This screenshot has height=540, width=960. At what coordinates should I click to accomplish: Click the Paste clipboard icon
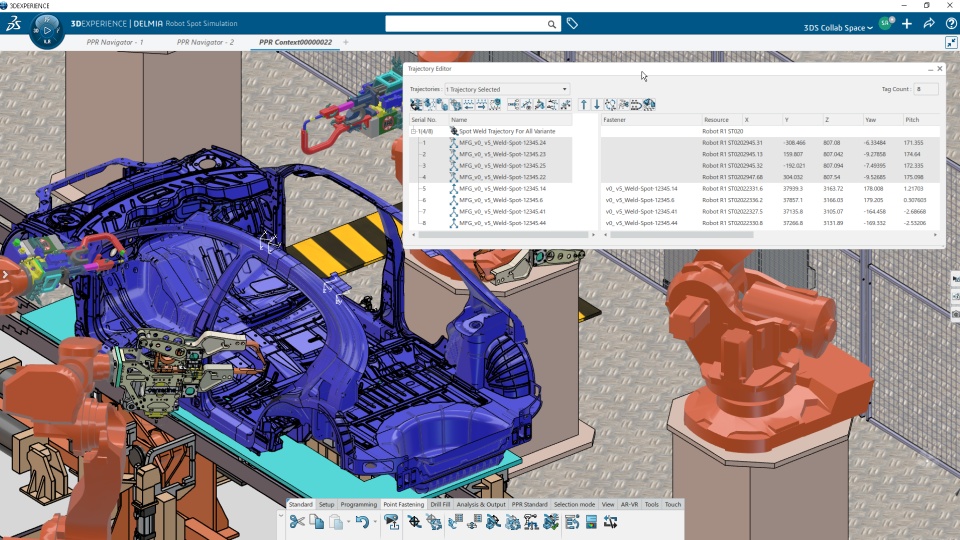tap(336, 522)
